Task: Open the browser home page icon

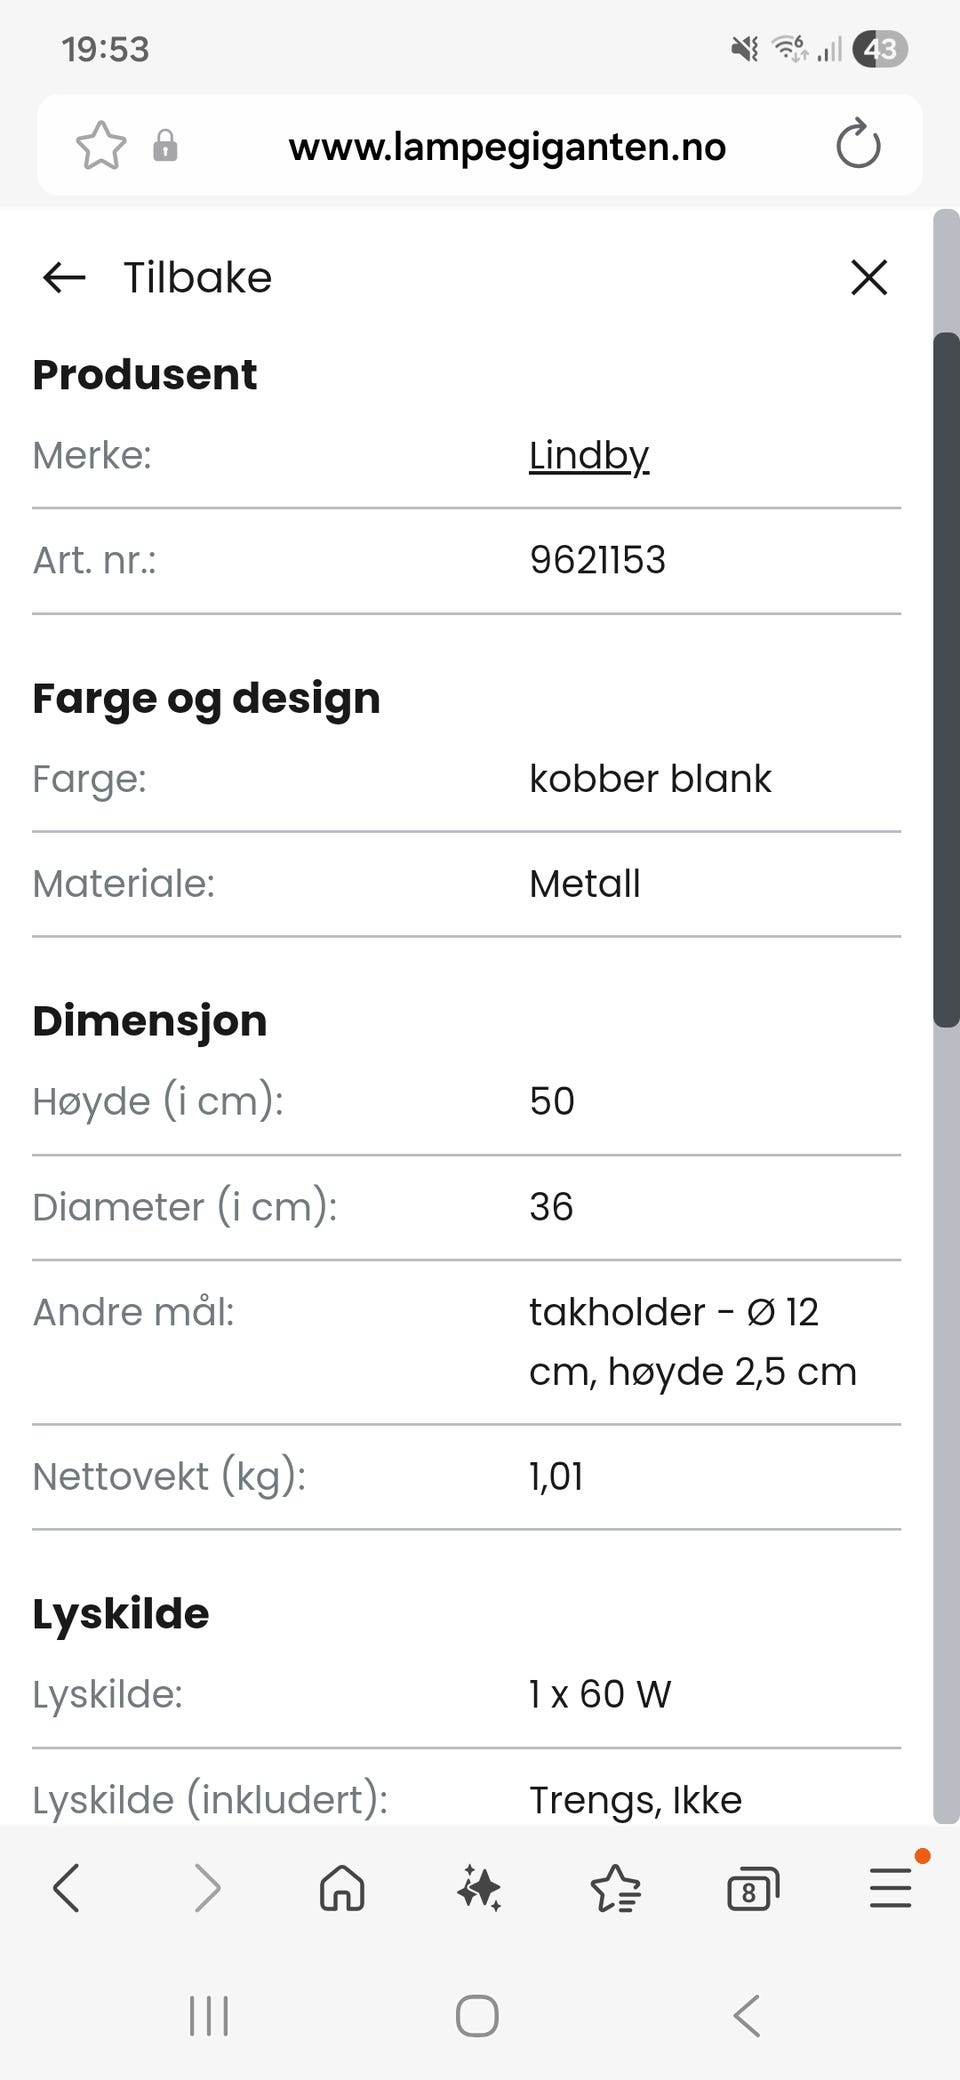Action: [x=342, y=1888]
